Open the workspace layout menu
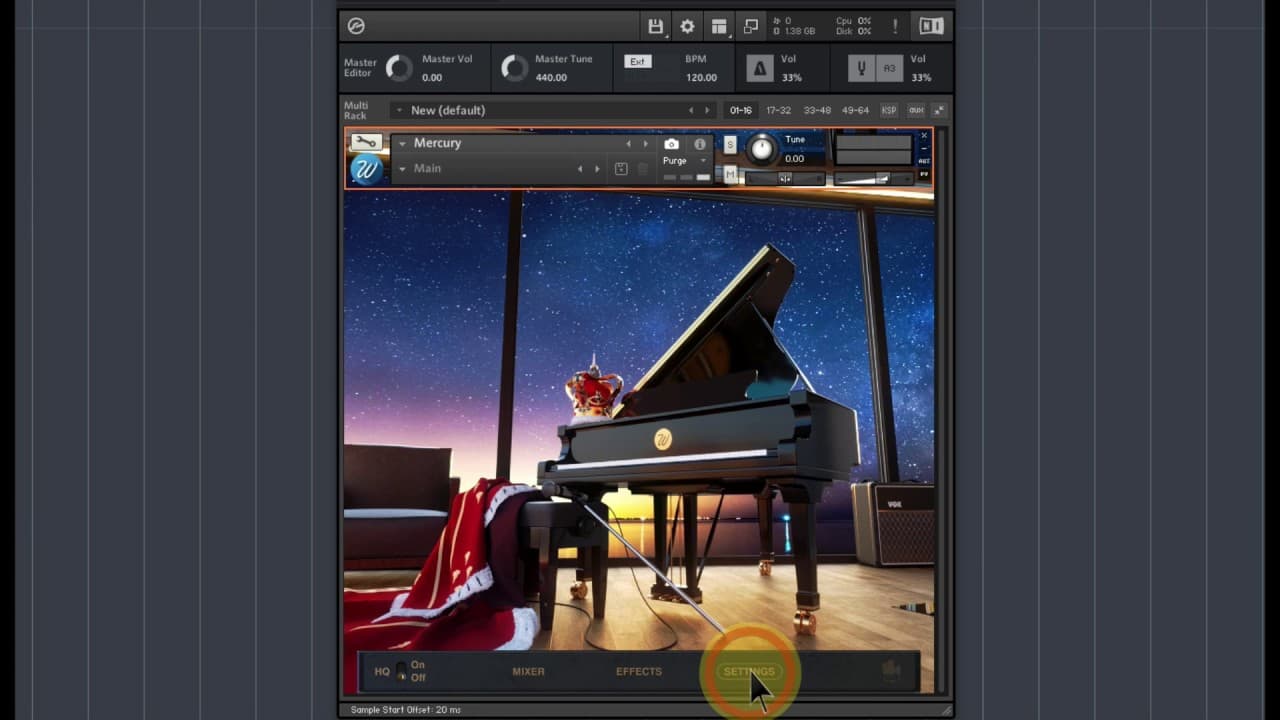 coord(719,27)
